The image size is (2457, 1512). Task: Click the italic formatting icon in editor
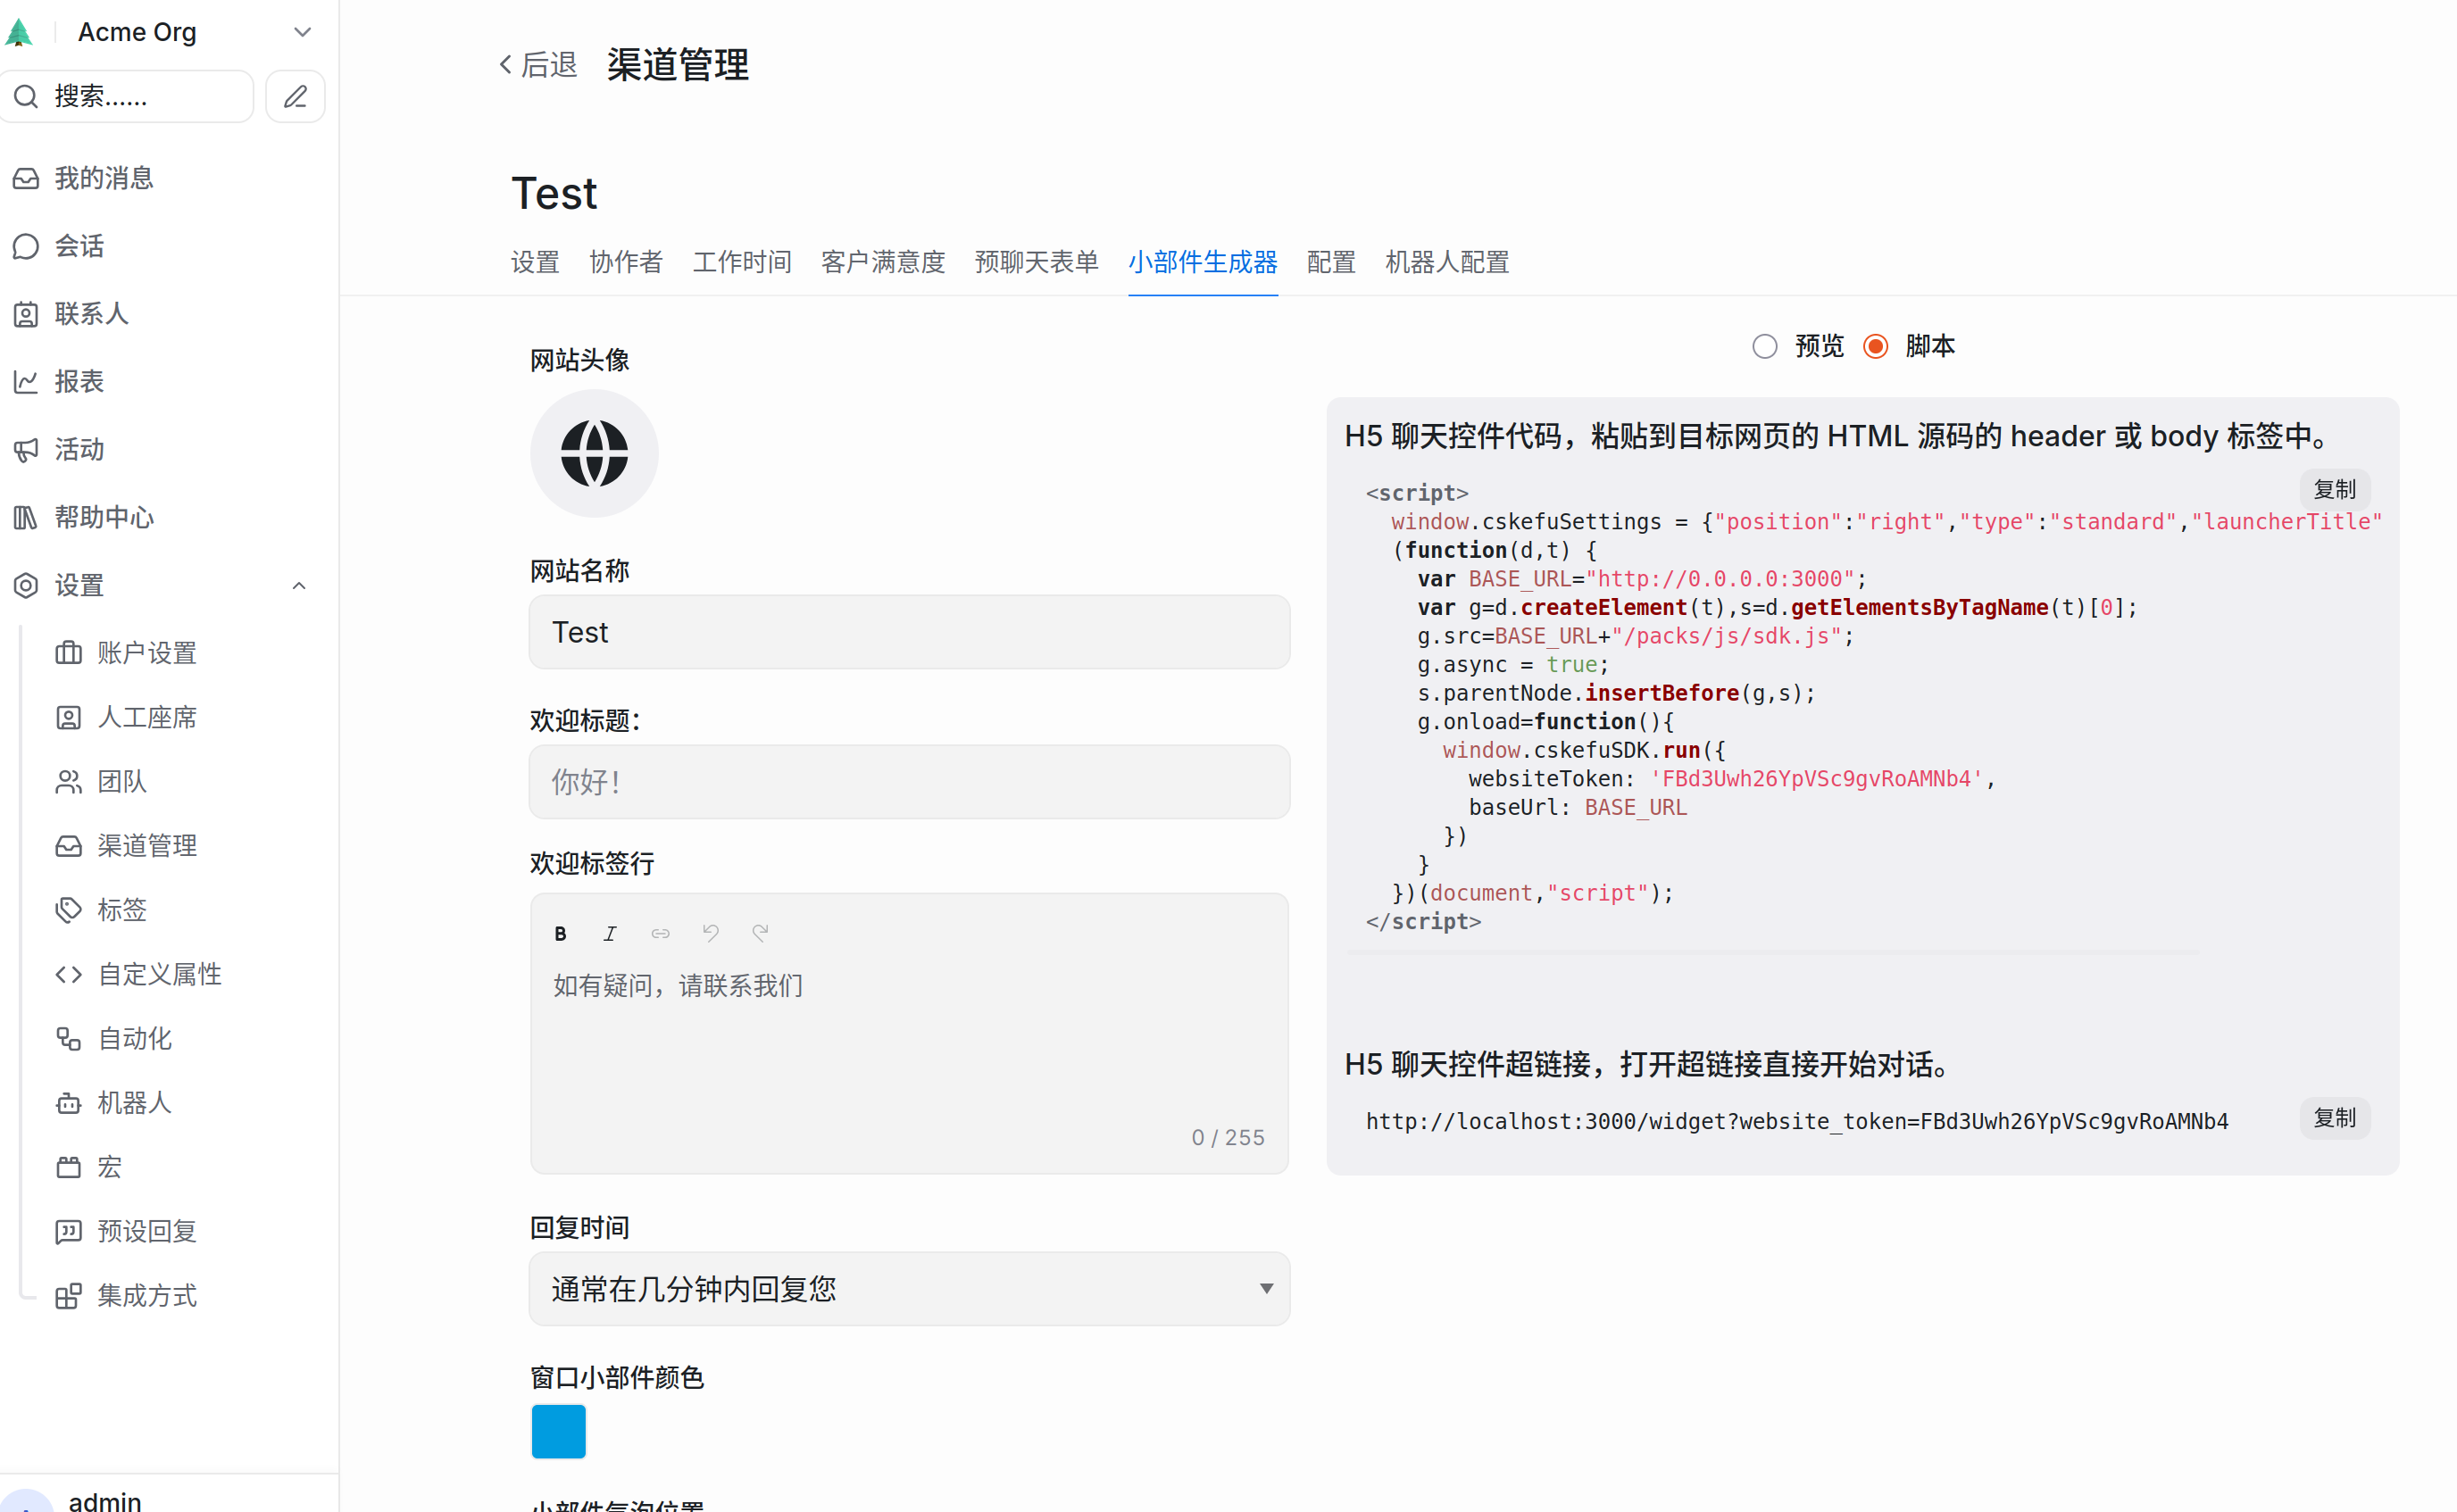click(610, 933)
